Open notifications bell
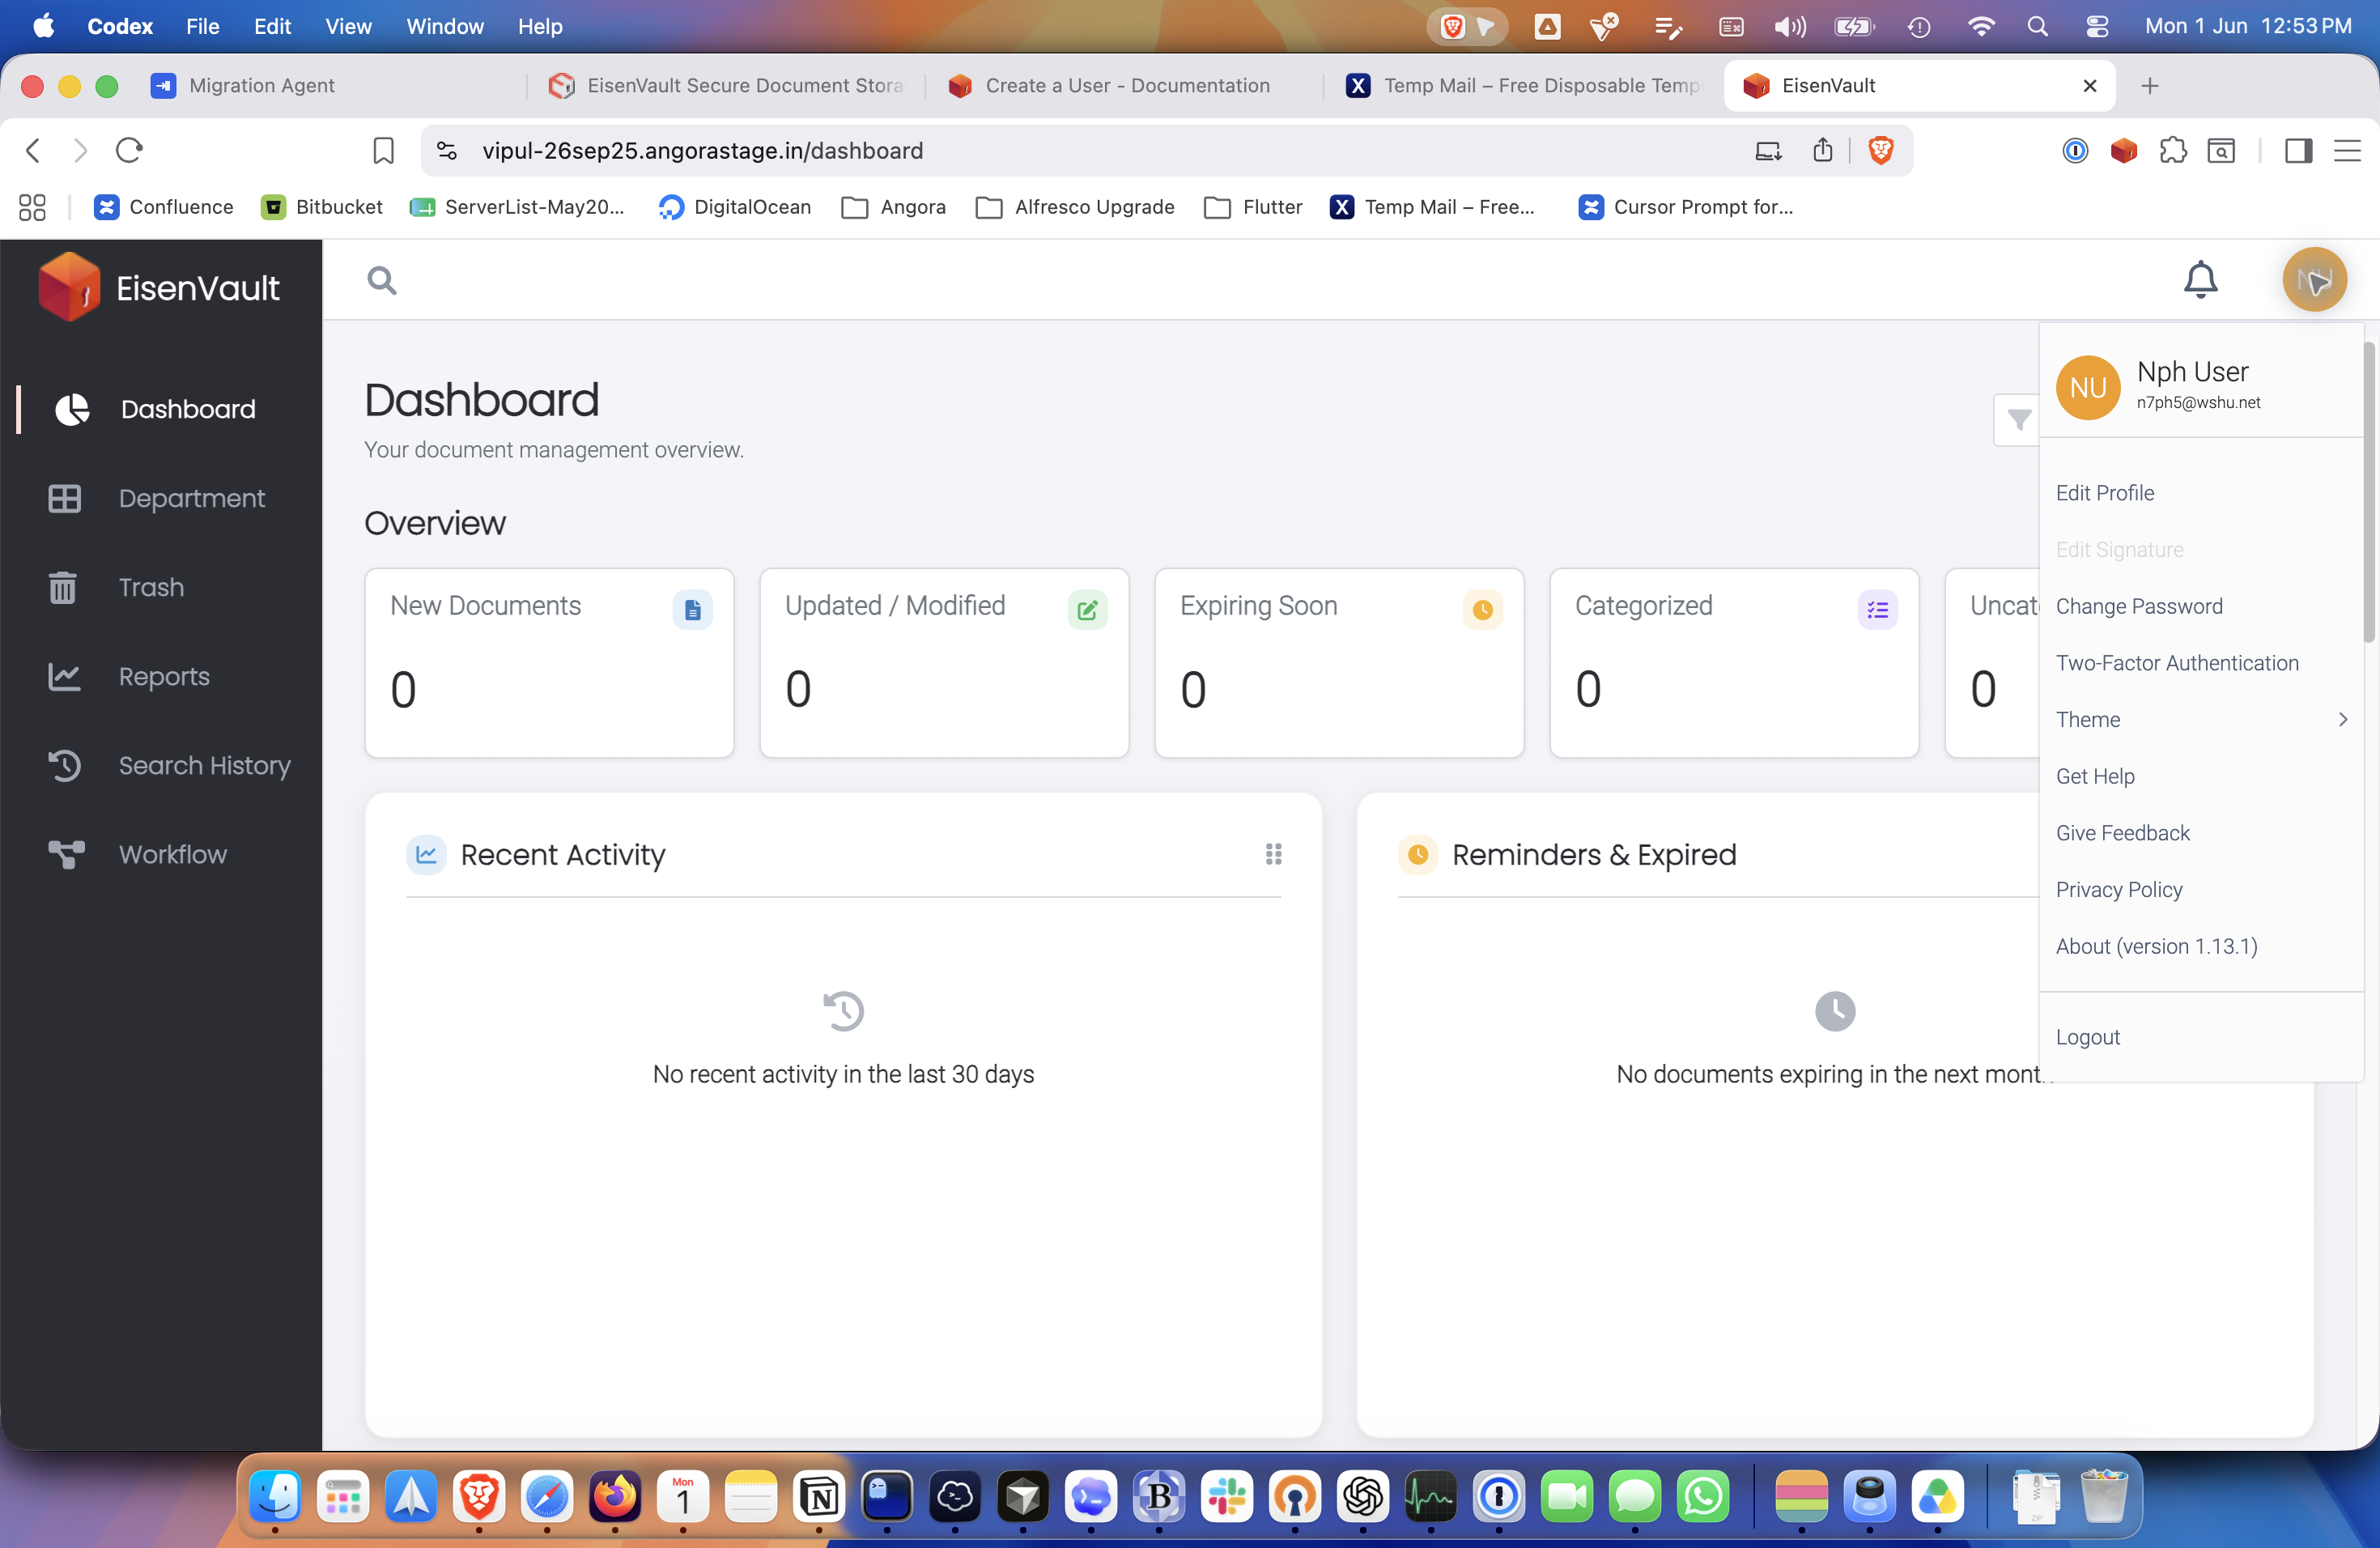 pos(2200,280)
